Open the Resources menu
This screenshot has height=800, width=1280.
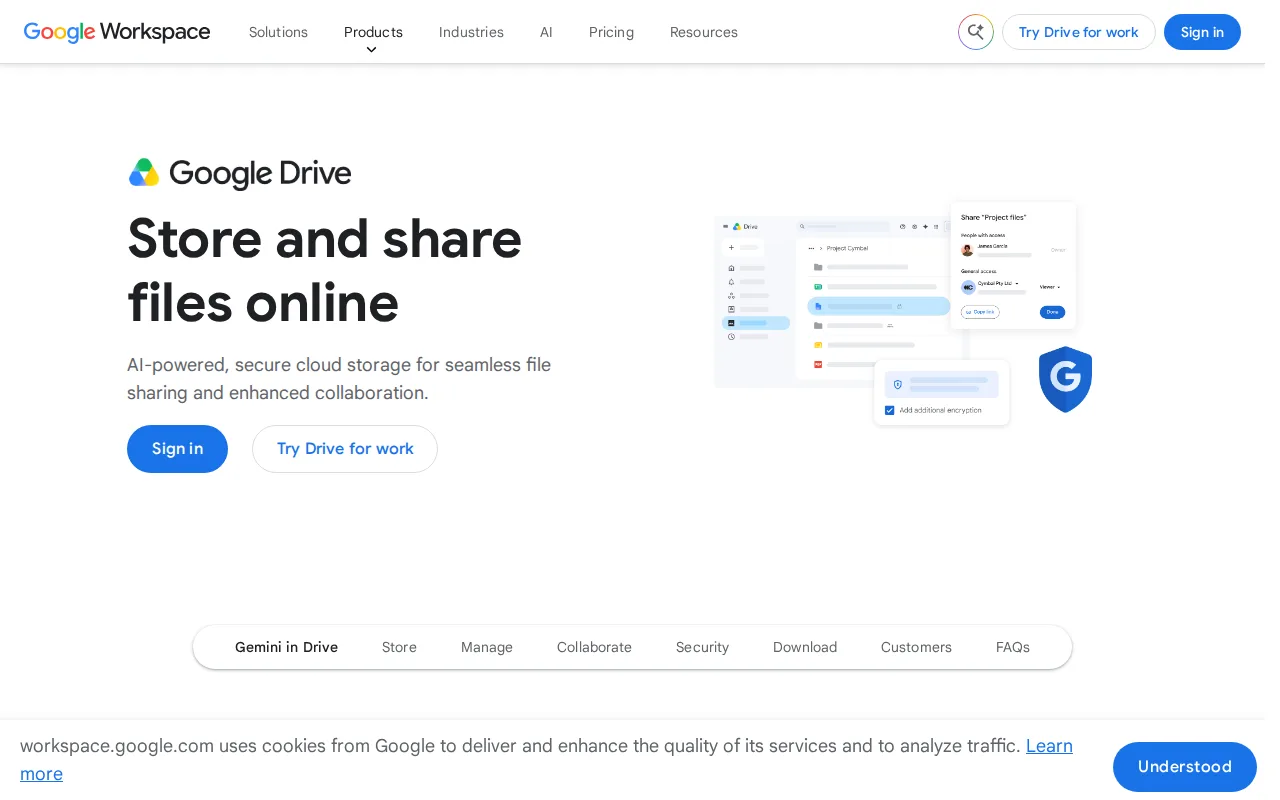tap(704, 32)
